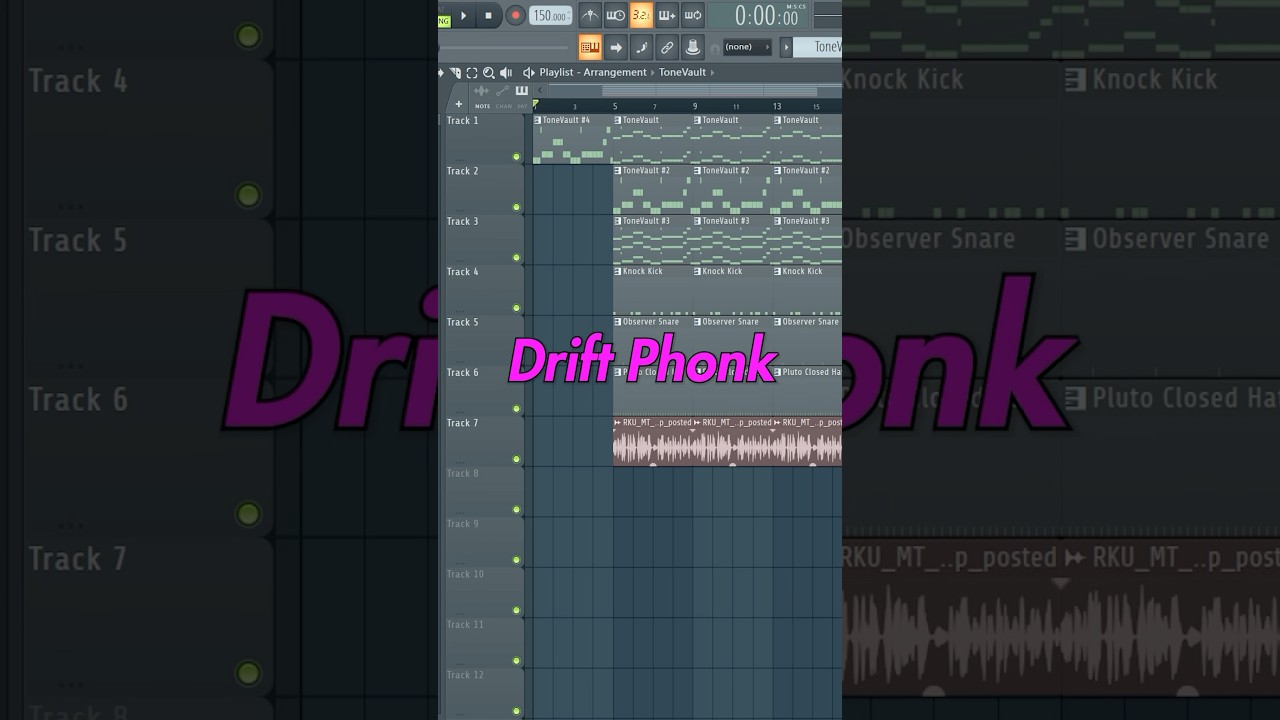Switch picker to PAT mode
Image resolution: width=1280 pixels, height=720 pixels.
521,106
